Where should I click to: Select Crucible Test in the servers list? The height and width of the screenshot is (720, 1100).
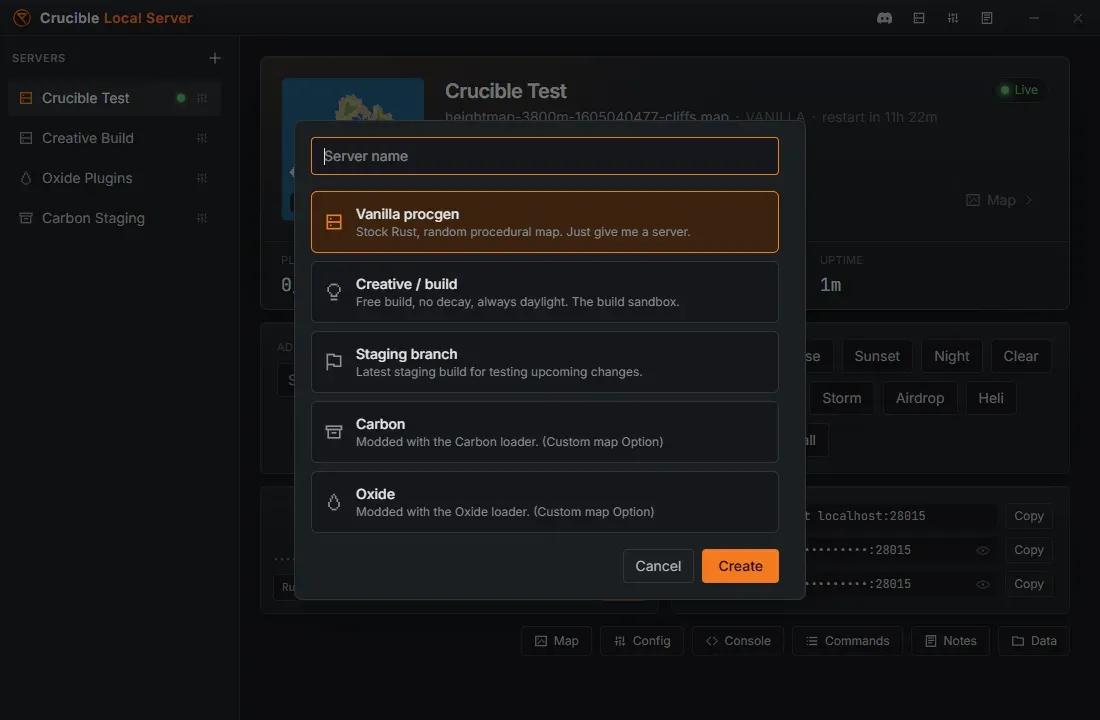point(114,98)
